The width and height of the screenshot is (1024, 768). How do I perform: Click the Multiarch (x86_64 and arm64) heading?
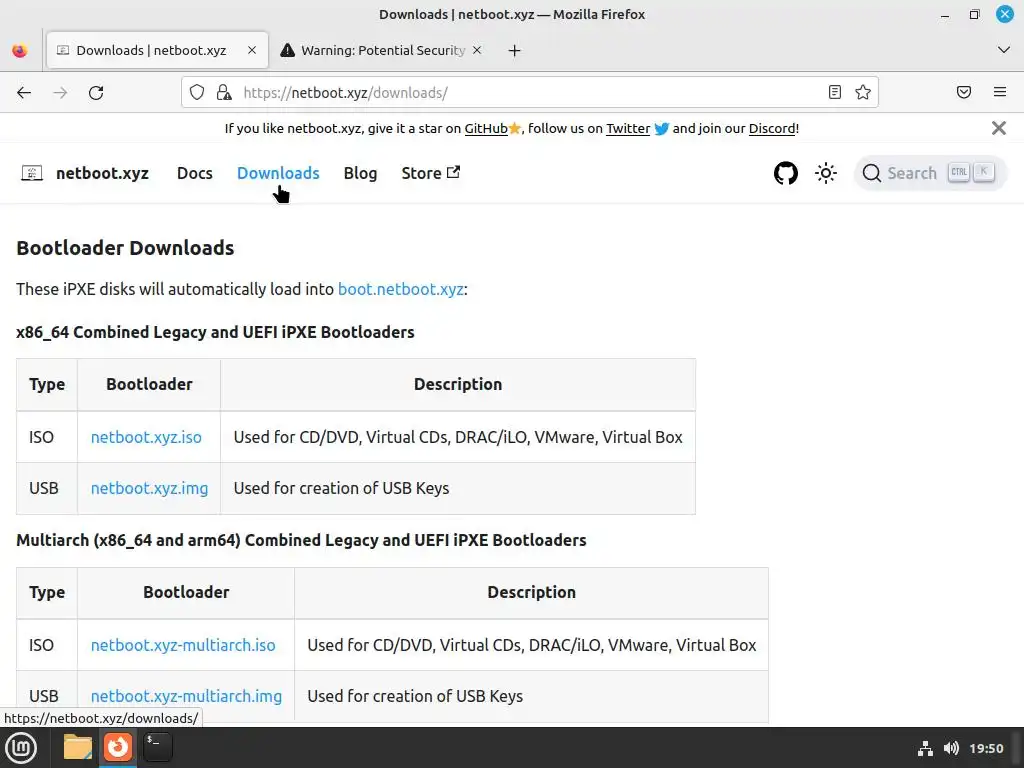(x=301, y=541)
